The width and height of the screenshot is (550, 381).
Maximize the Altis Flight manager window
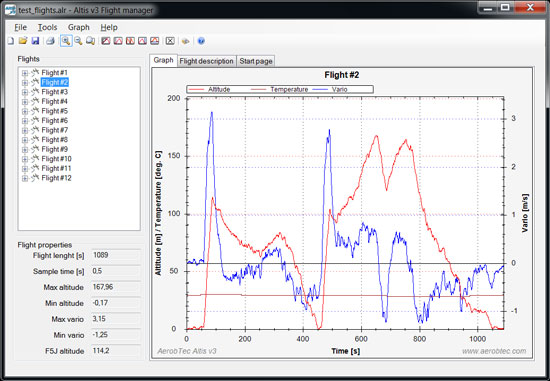pos(505,7)
